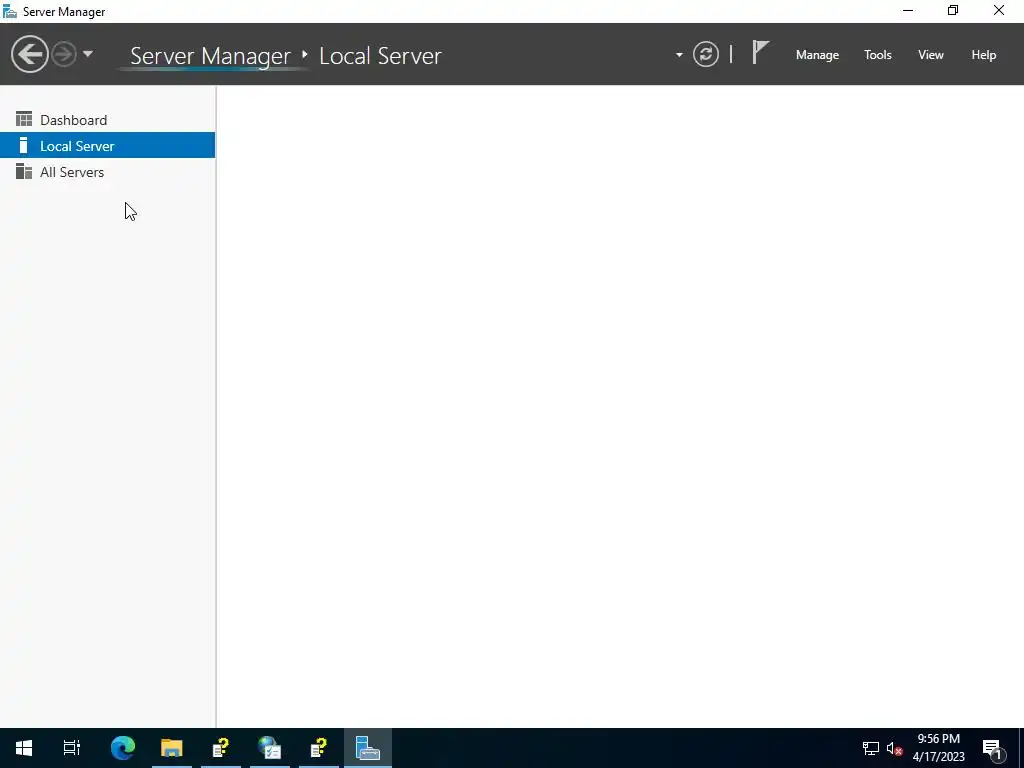Refresh Server Manager with the circular arrows icon
Screen dimensions: 1024x768
click(x=705, y=54)
